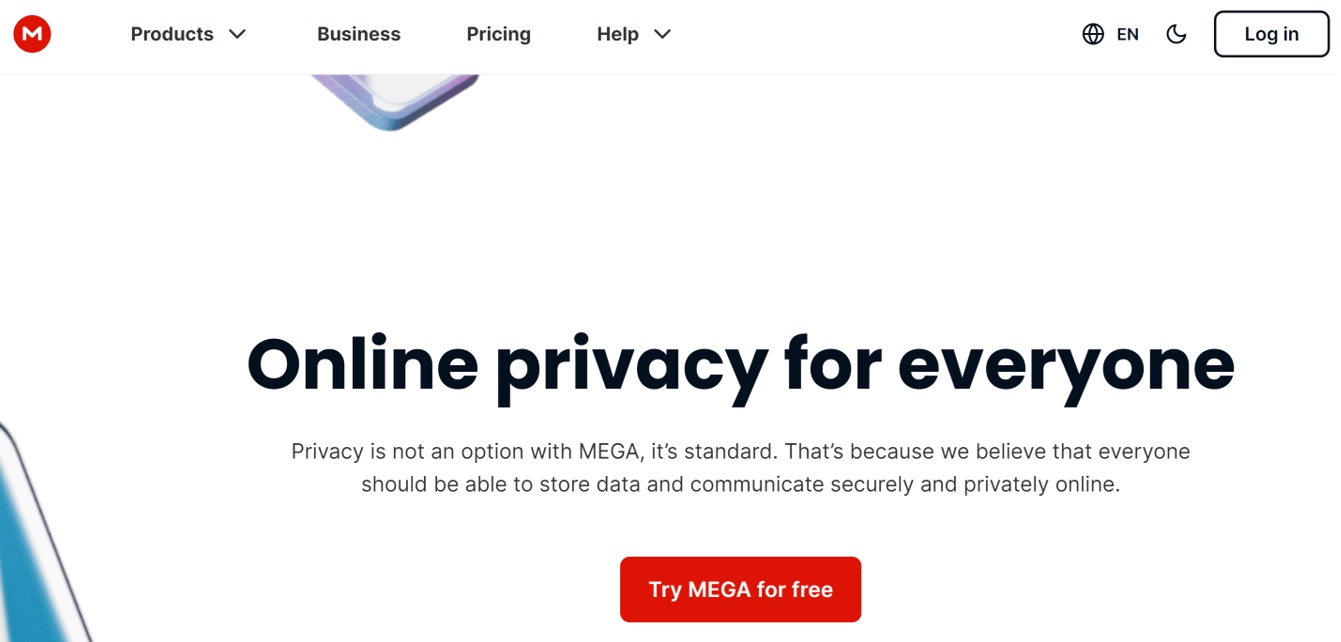Go to the Business page
The height and width of the screenshot is (642, 1341).
point(359,34)
